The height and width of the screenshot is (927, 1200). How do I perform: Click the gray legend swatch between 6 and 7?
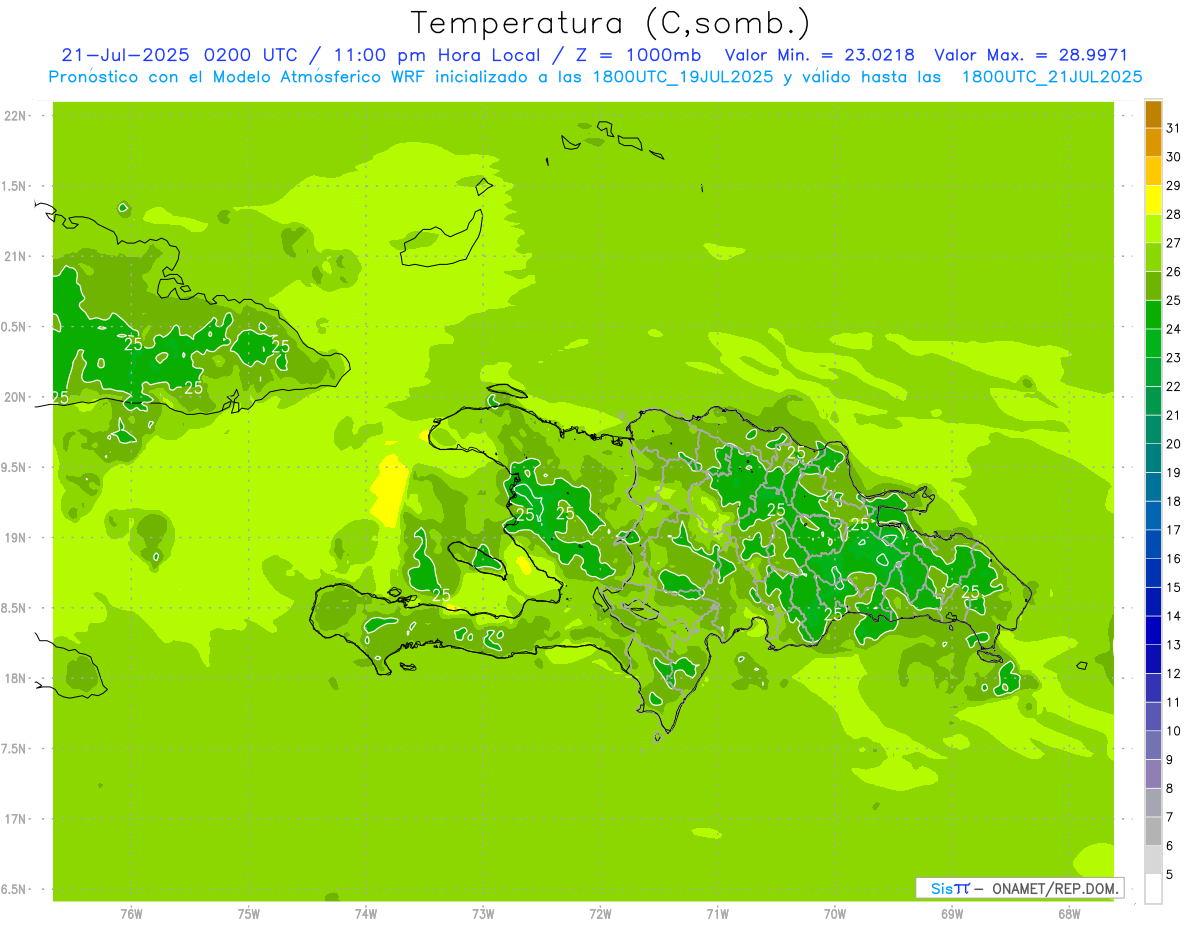[1153, 831]
